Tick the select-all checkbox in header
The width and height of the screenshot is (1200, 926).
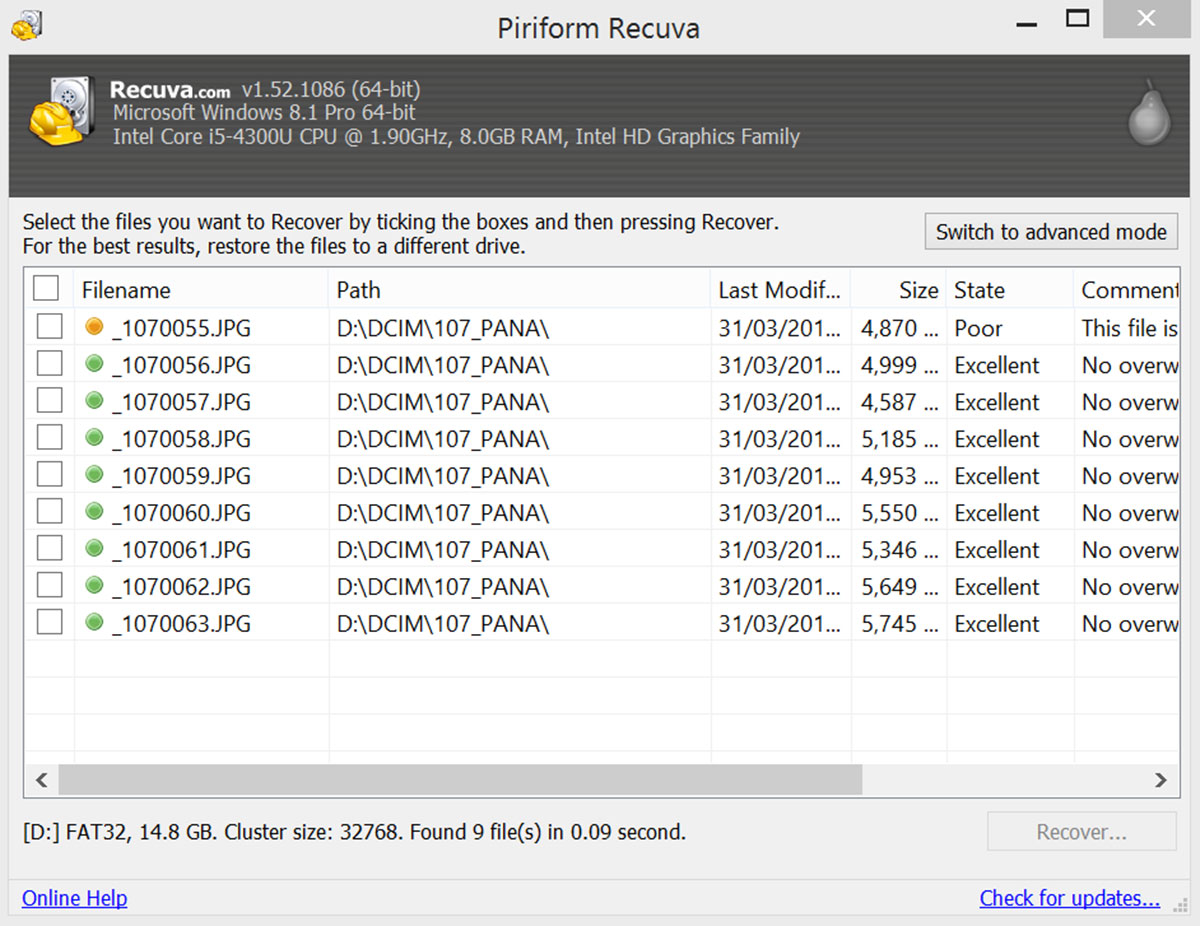point(46,289)
